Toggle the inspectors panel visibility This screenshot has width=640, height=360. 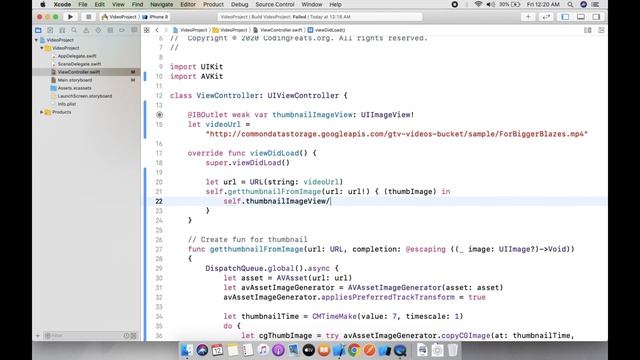pos(596,17)
